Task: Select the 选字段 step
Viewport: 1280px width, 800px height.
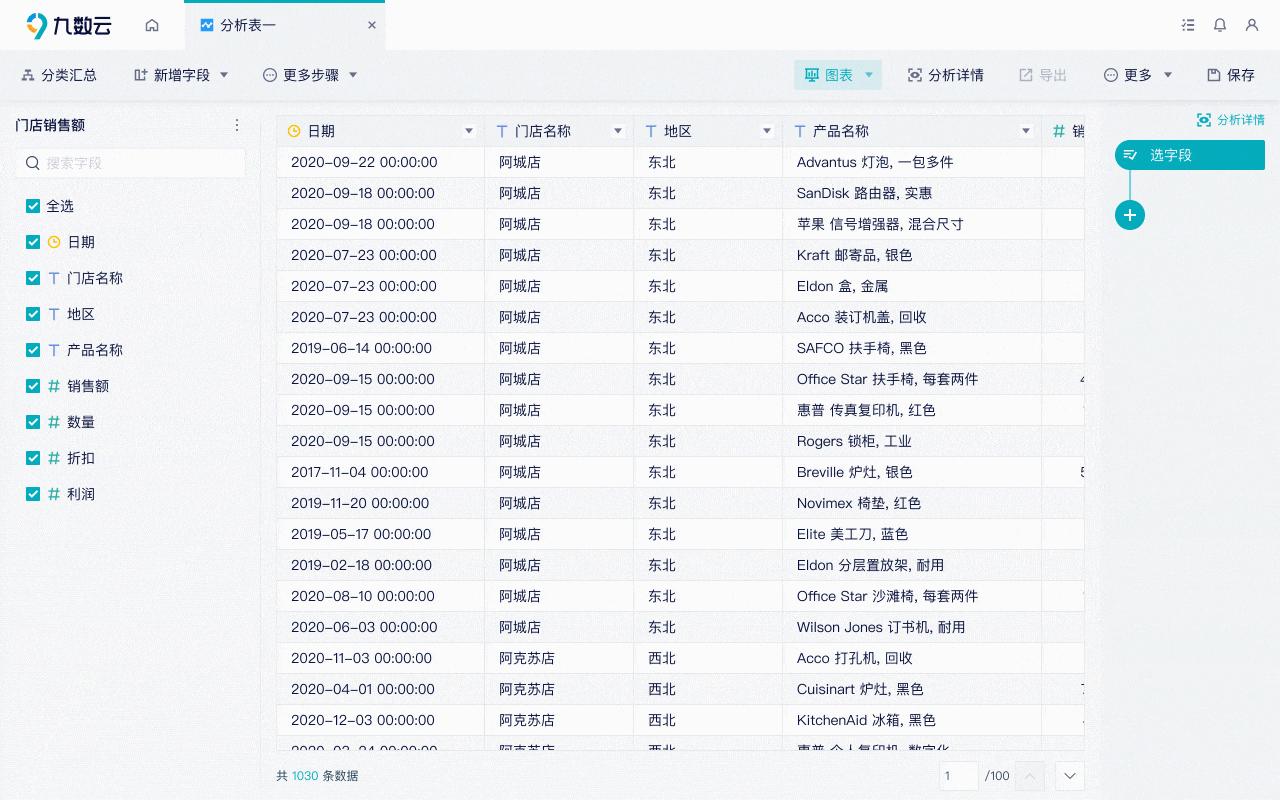Action: point(1190,155)
